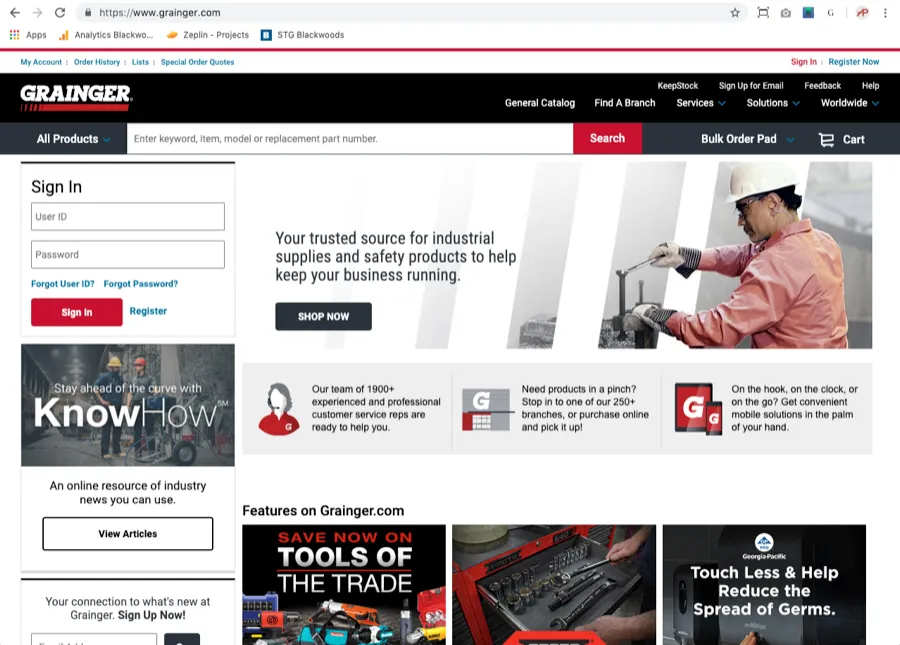Image resolution: width=900 pixels, height=645 pixels.
Task: Click Sign In link at top right
Action: 804,62
